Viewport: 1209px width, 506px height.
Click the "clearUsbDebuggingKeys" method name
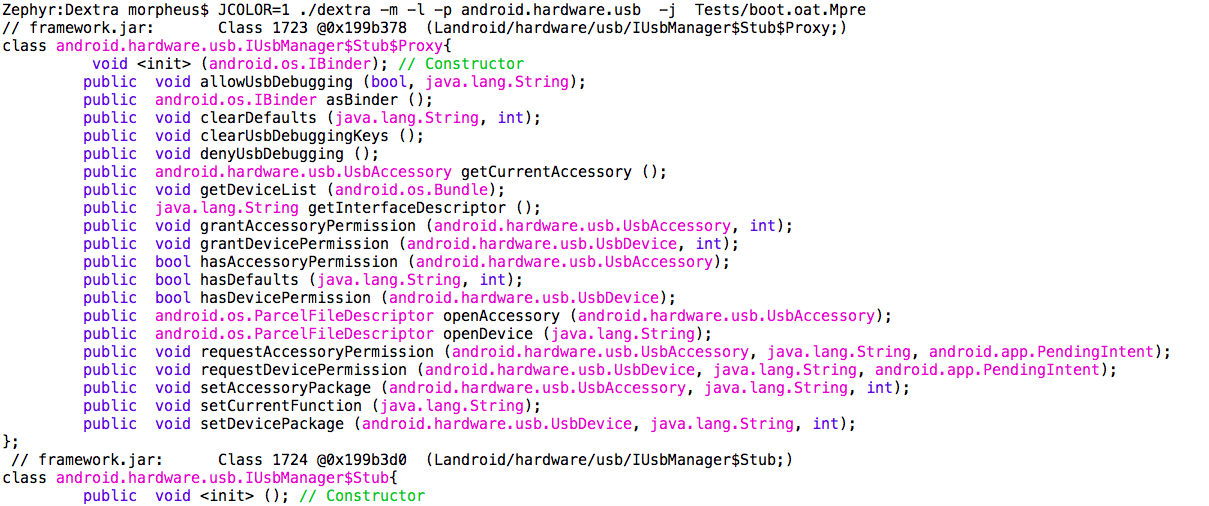[294, 136]
